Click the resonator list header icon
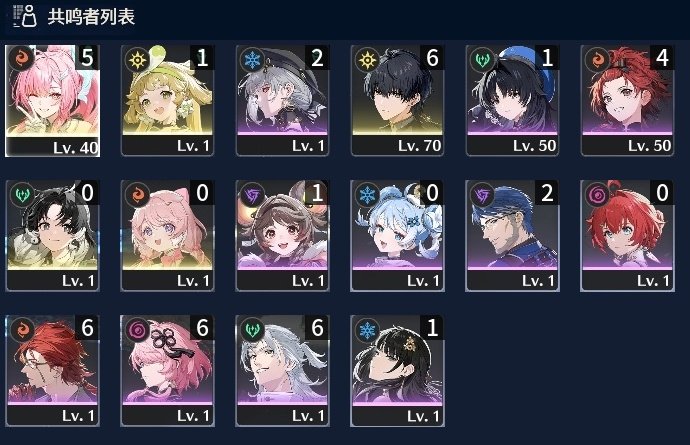 tap(24, 16)
